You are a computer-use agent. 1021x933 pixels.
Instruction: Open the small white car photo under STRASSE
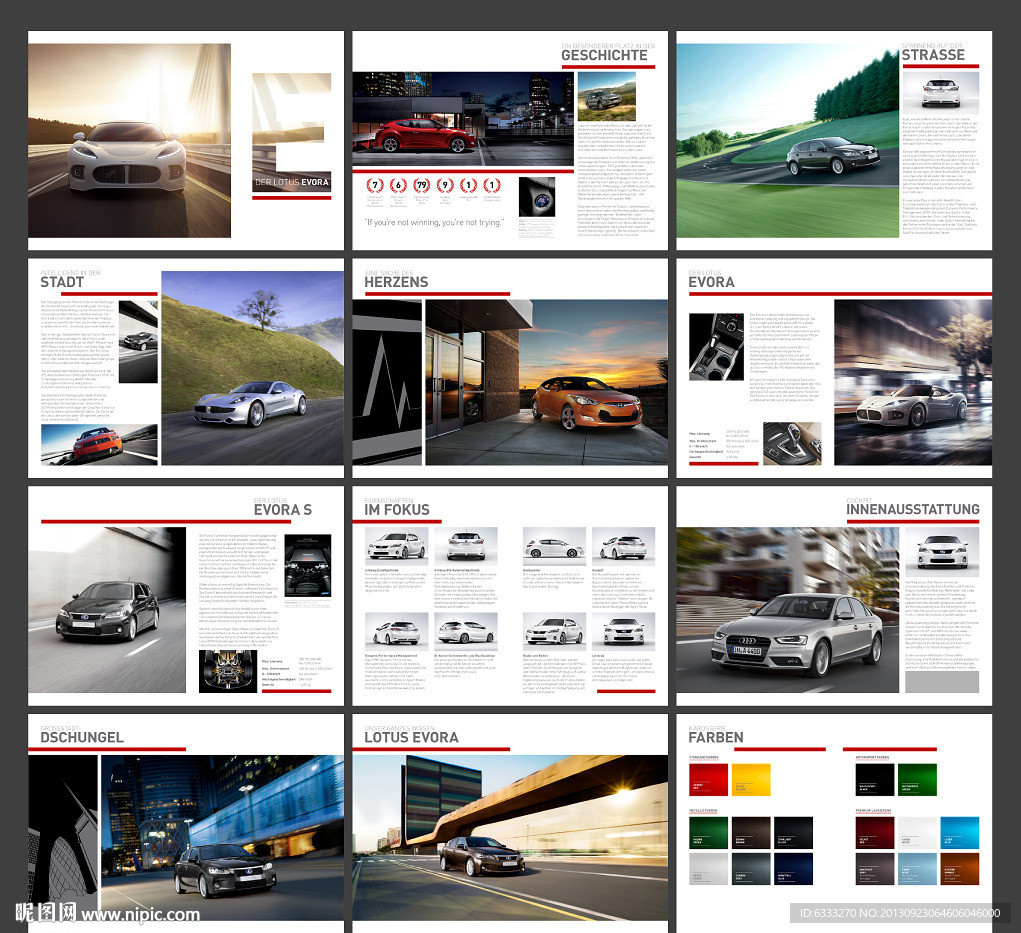point(940,91)
